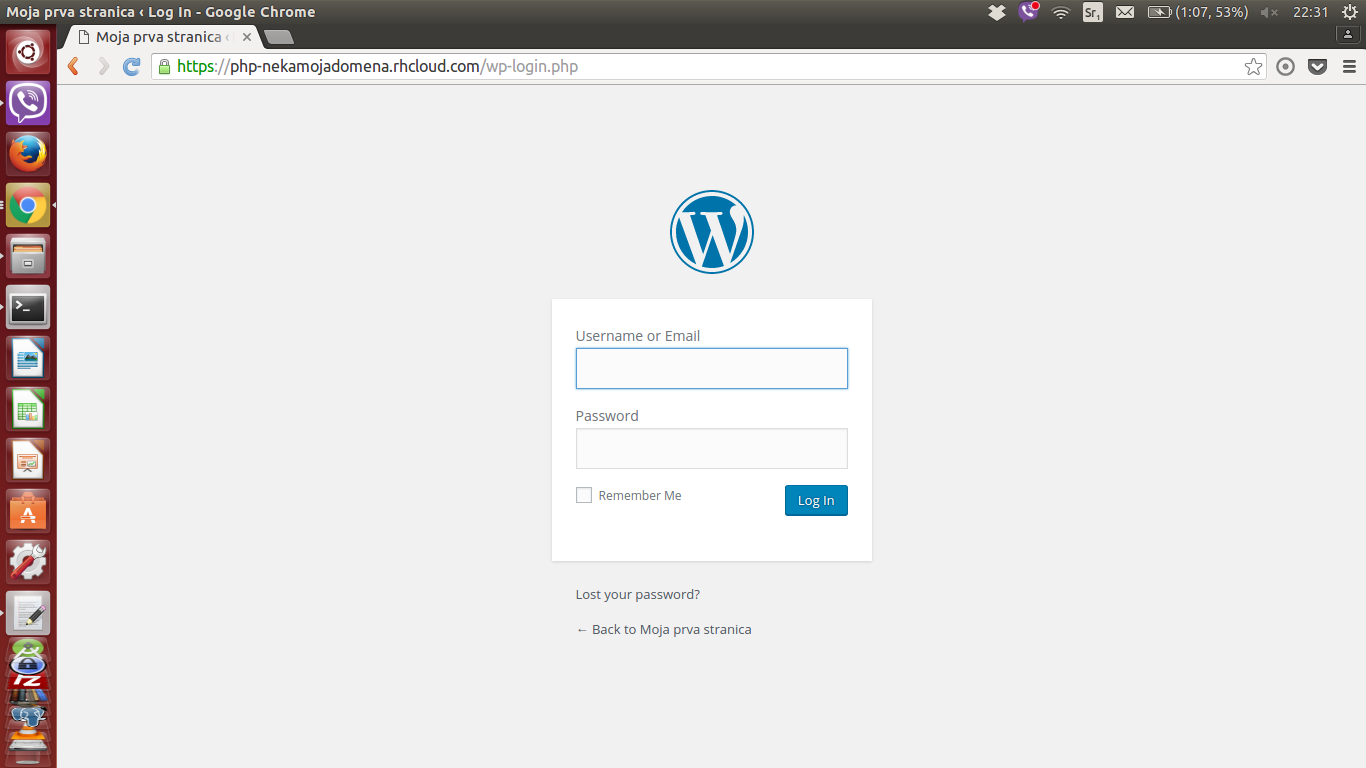Save page with Pocket extension icon
Viewport: 1366px width, 768px height.
click(x=1318, y=67)
